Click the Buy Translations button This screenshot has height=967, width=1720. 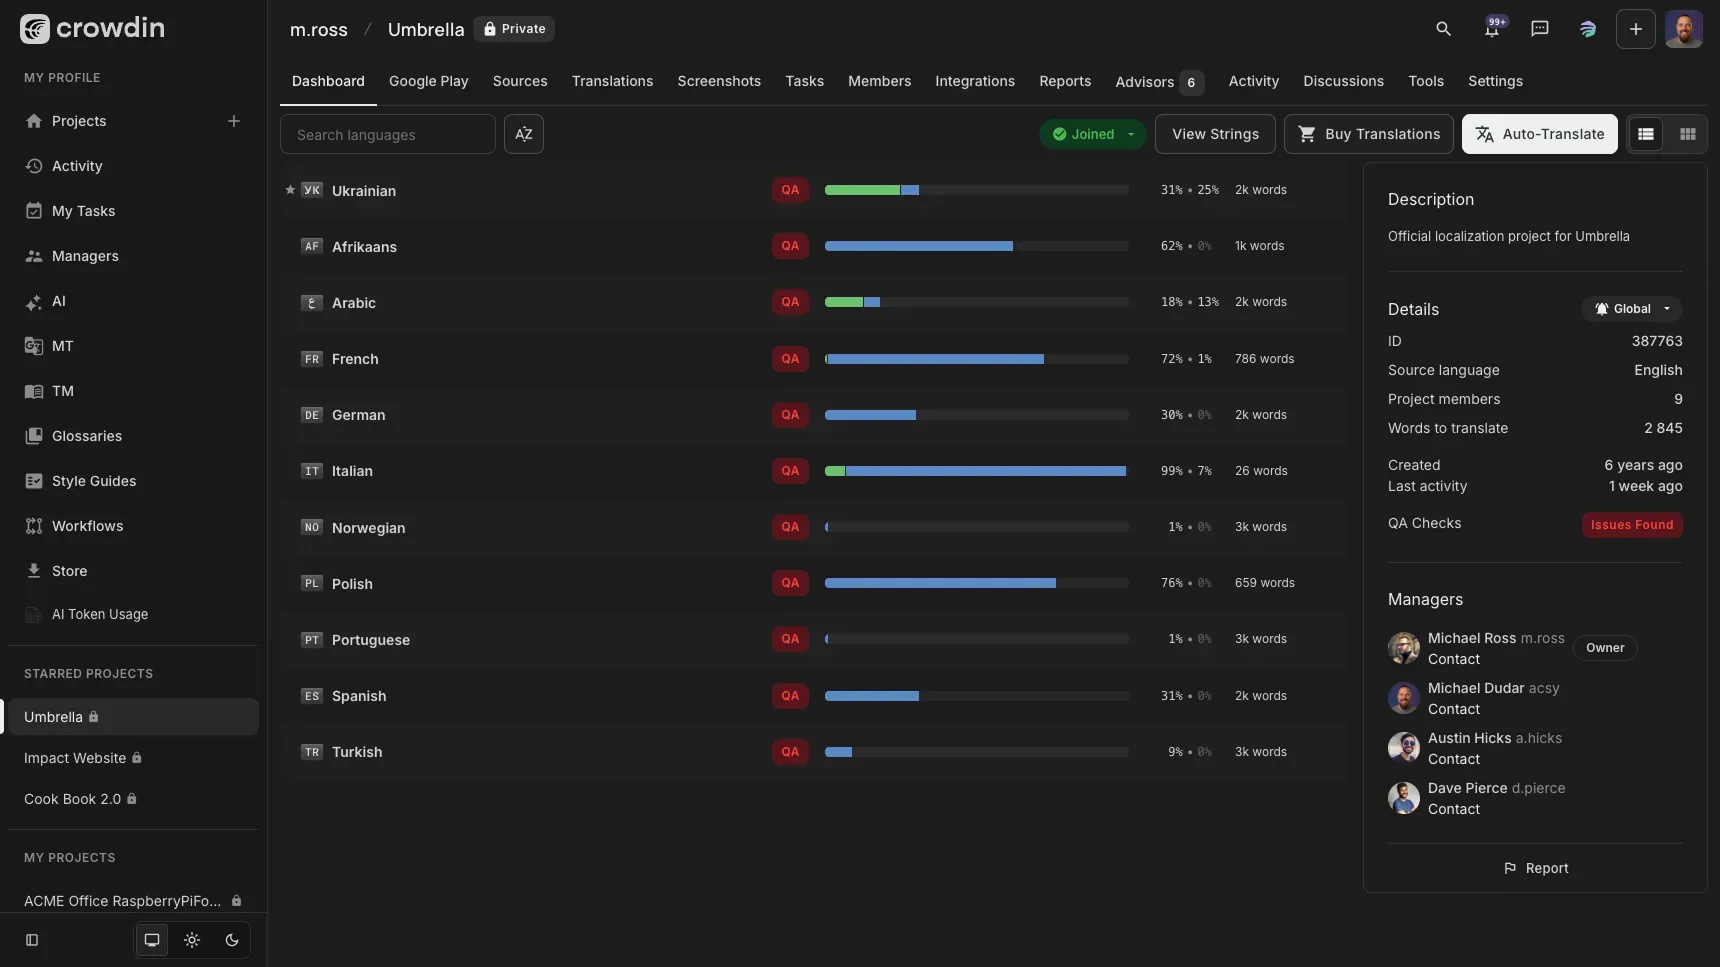pos(1369,134)
